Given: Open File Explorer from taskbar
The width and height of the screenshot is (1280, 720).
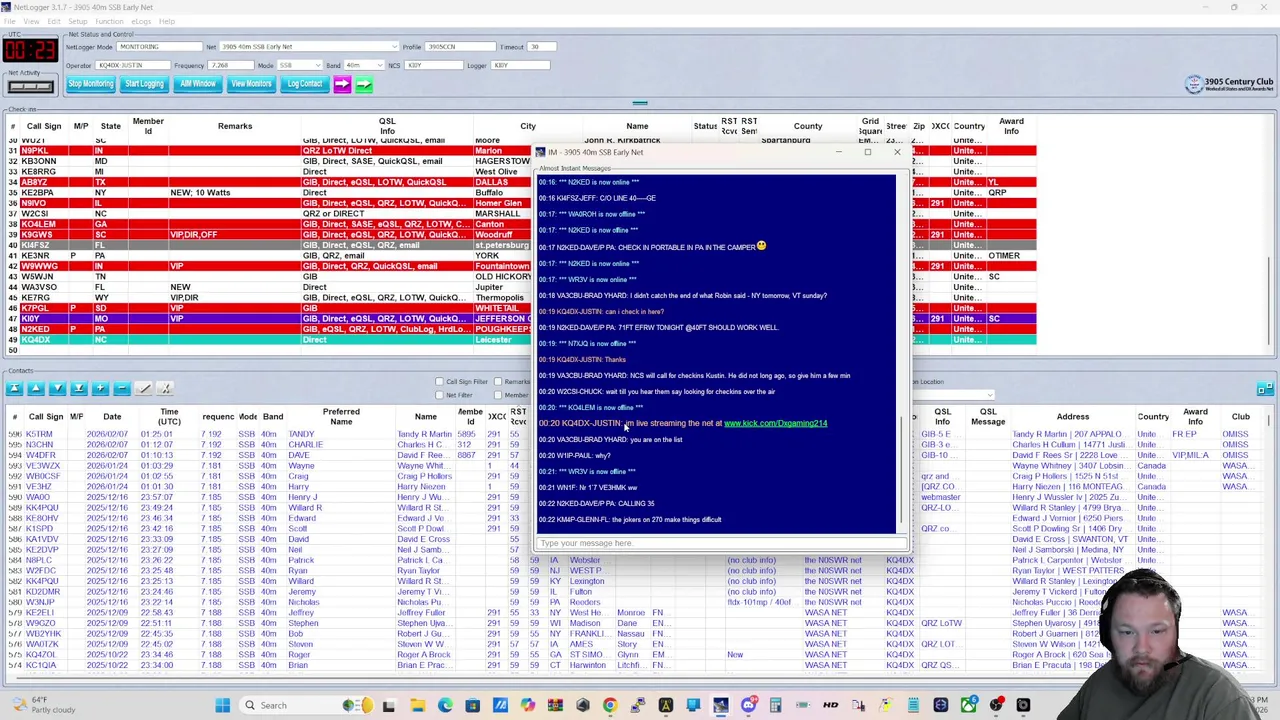Looking at the screenshot, I should point(417,705).
